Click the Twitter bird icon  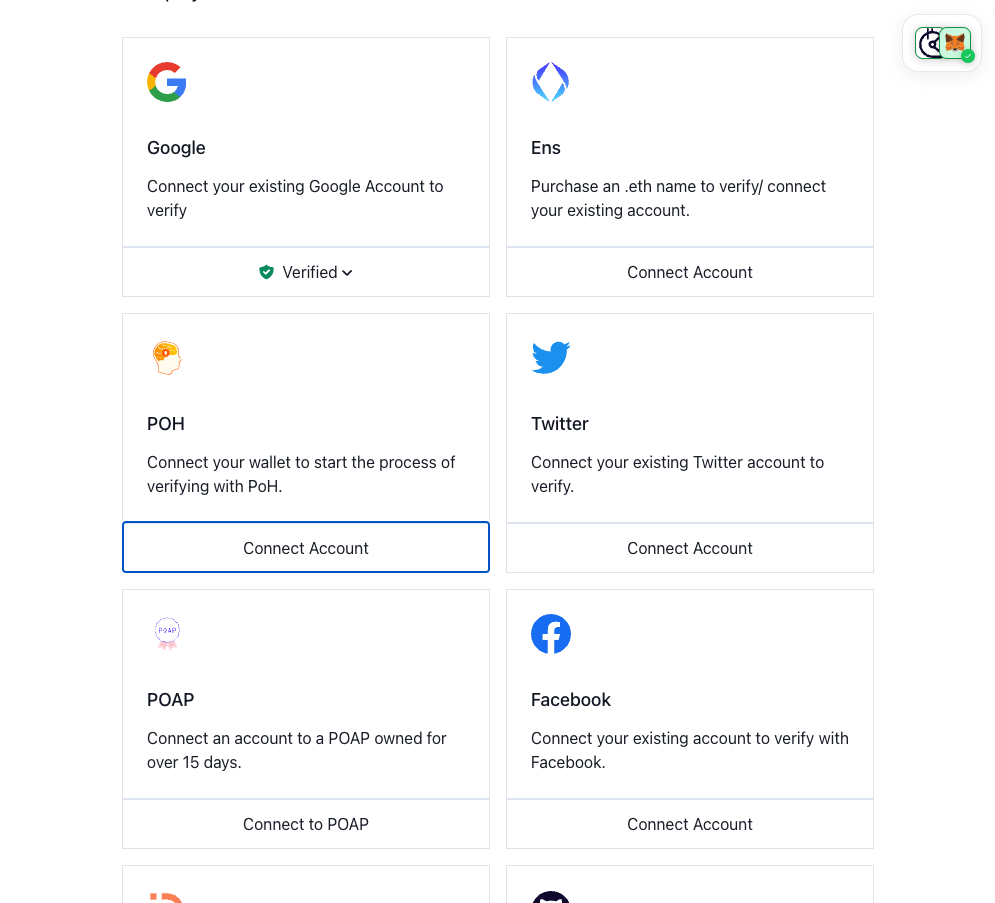551,357
